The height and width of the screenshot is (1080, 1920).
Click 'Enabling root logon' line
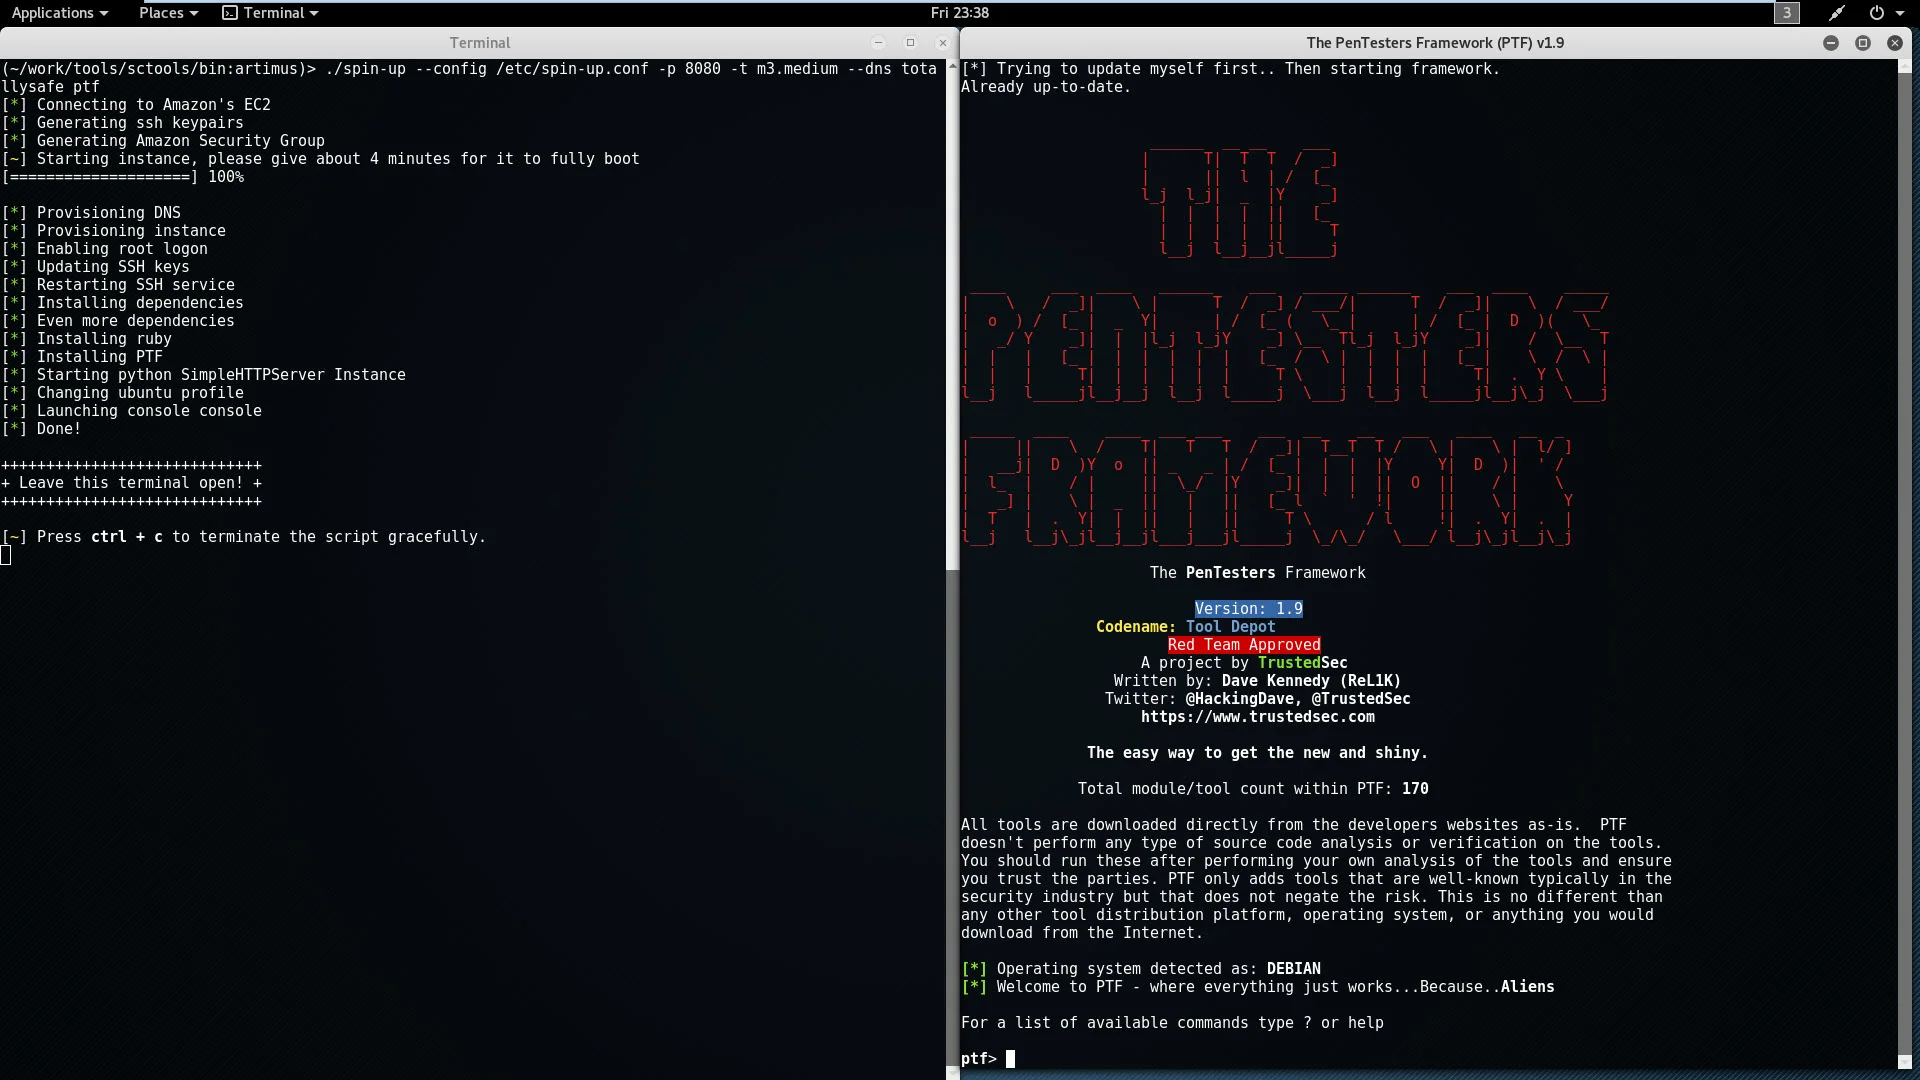click(104, 249)
